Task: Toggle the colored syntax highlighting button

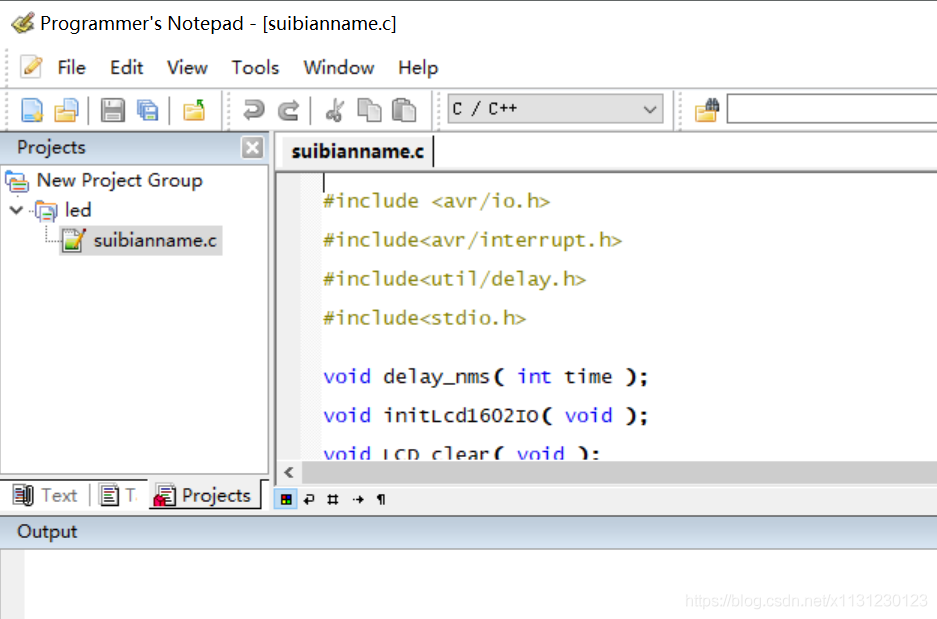Action: (286, 499)
